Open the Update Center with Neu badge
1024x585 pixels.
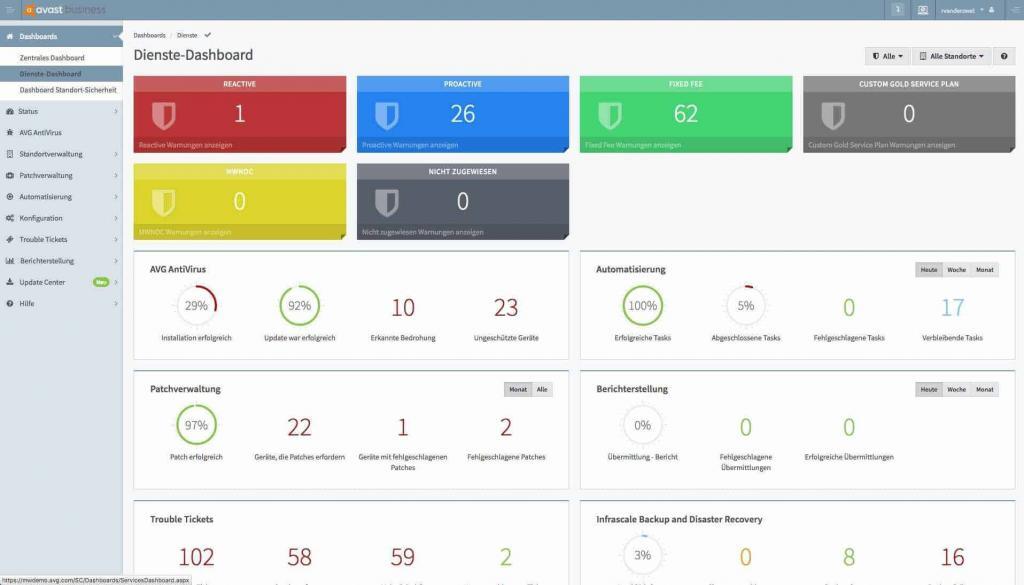coord(43,282)
